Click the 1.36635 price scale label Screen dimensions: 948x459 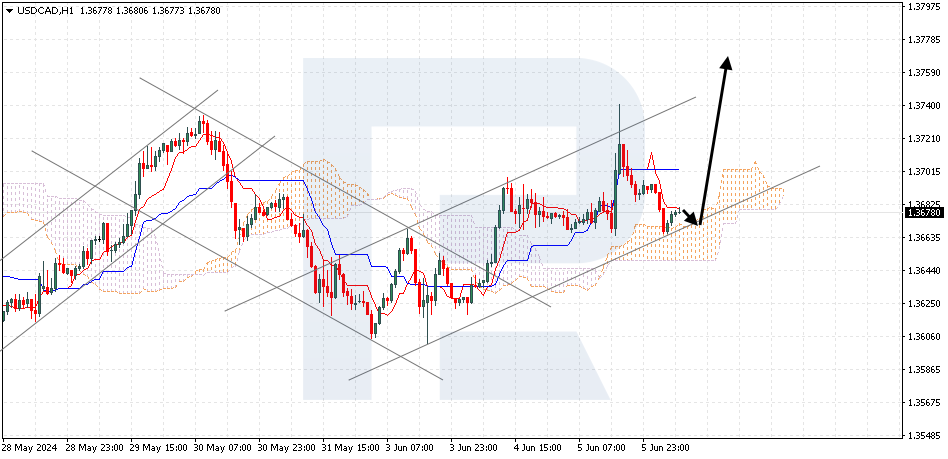pyautogui.click(x=925, y=238)
